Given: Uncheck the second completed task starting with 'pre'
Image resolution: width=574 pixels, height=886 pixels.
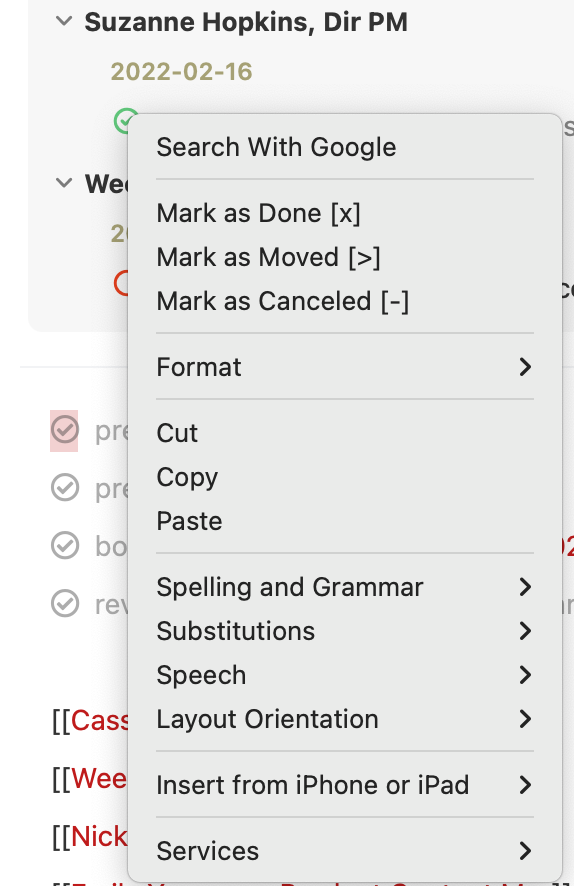Looking at the screenshot, I should [64, 488].
